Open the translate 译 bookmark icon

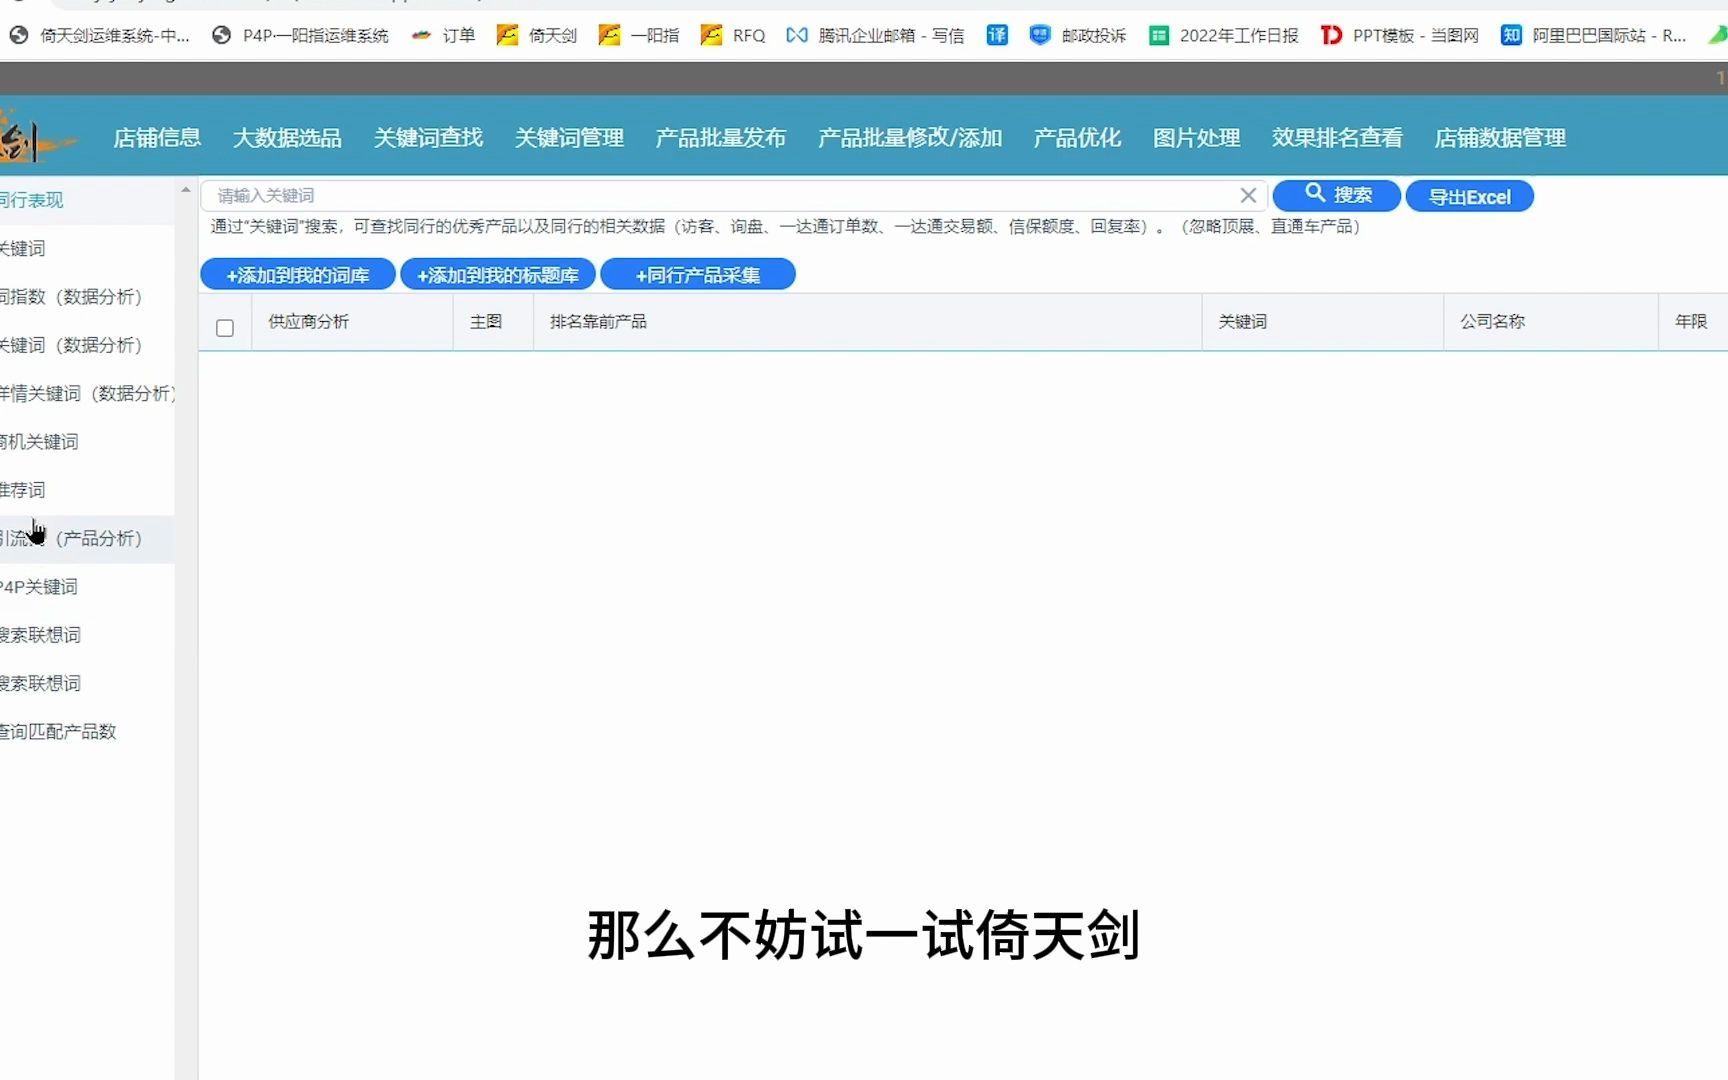point(997,35)
